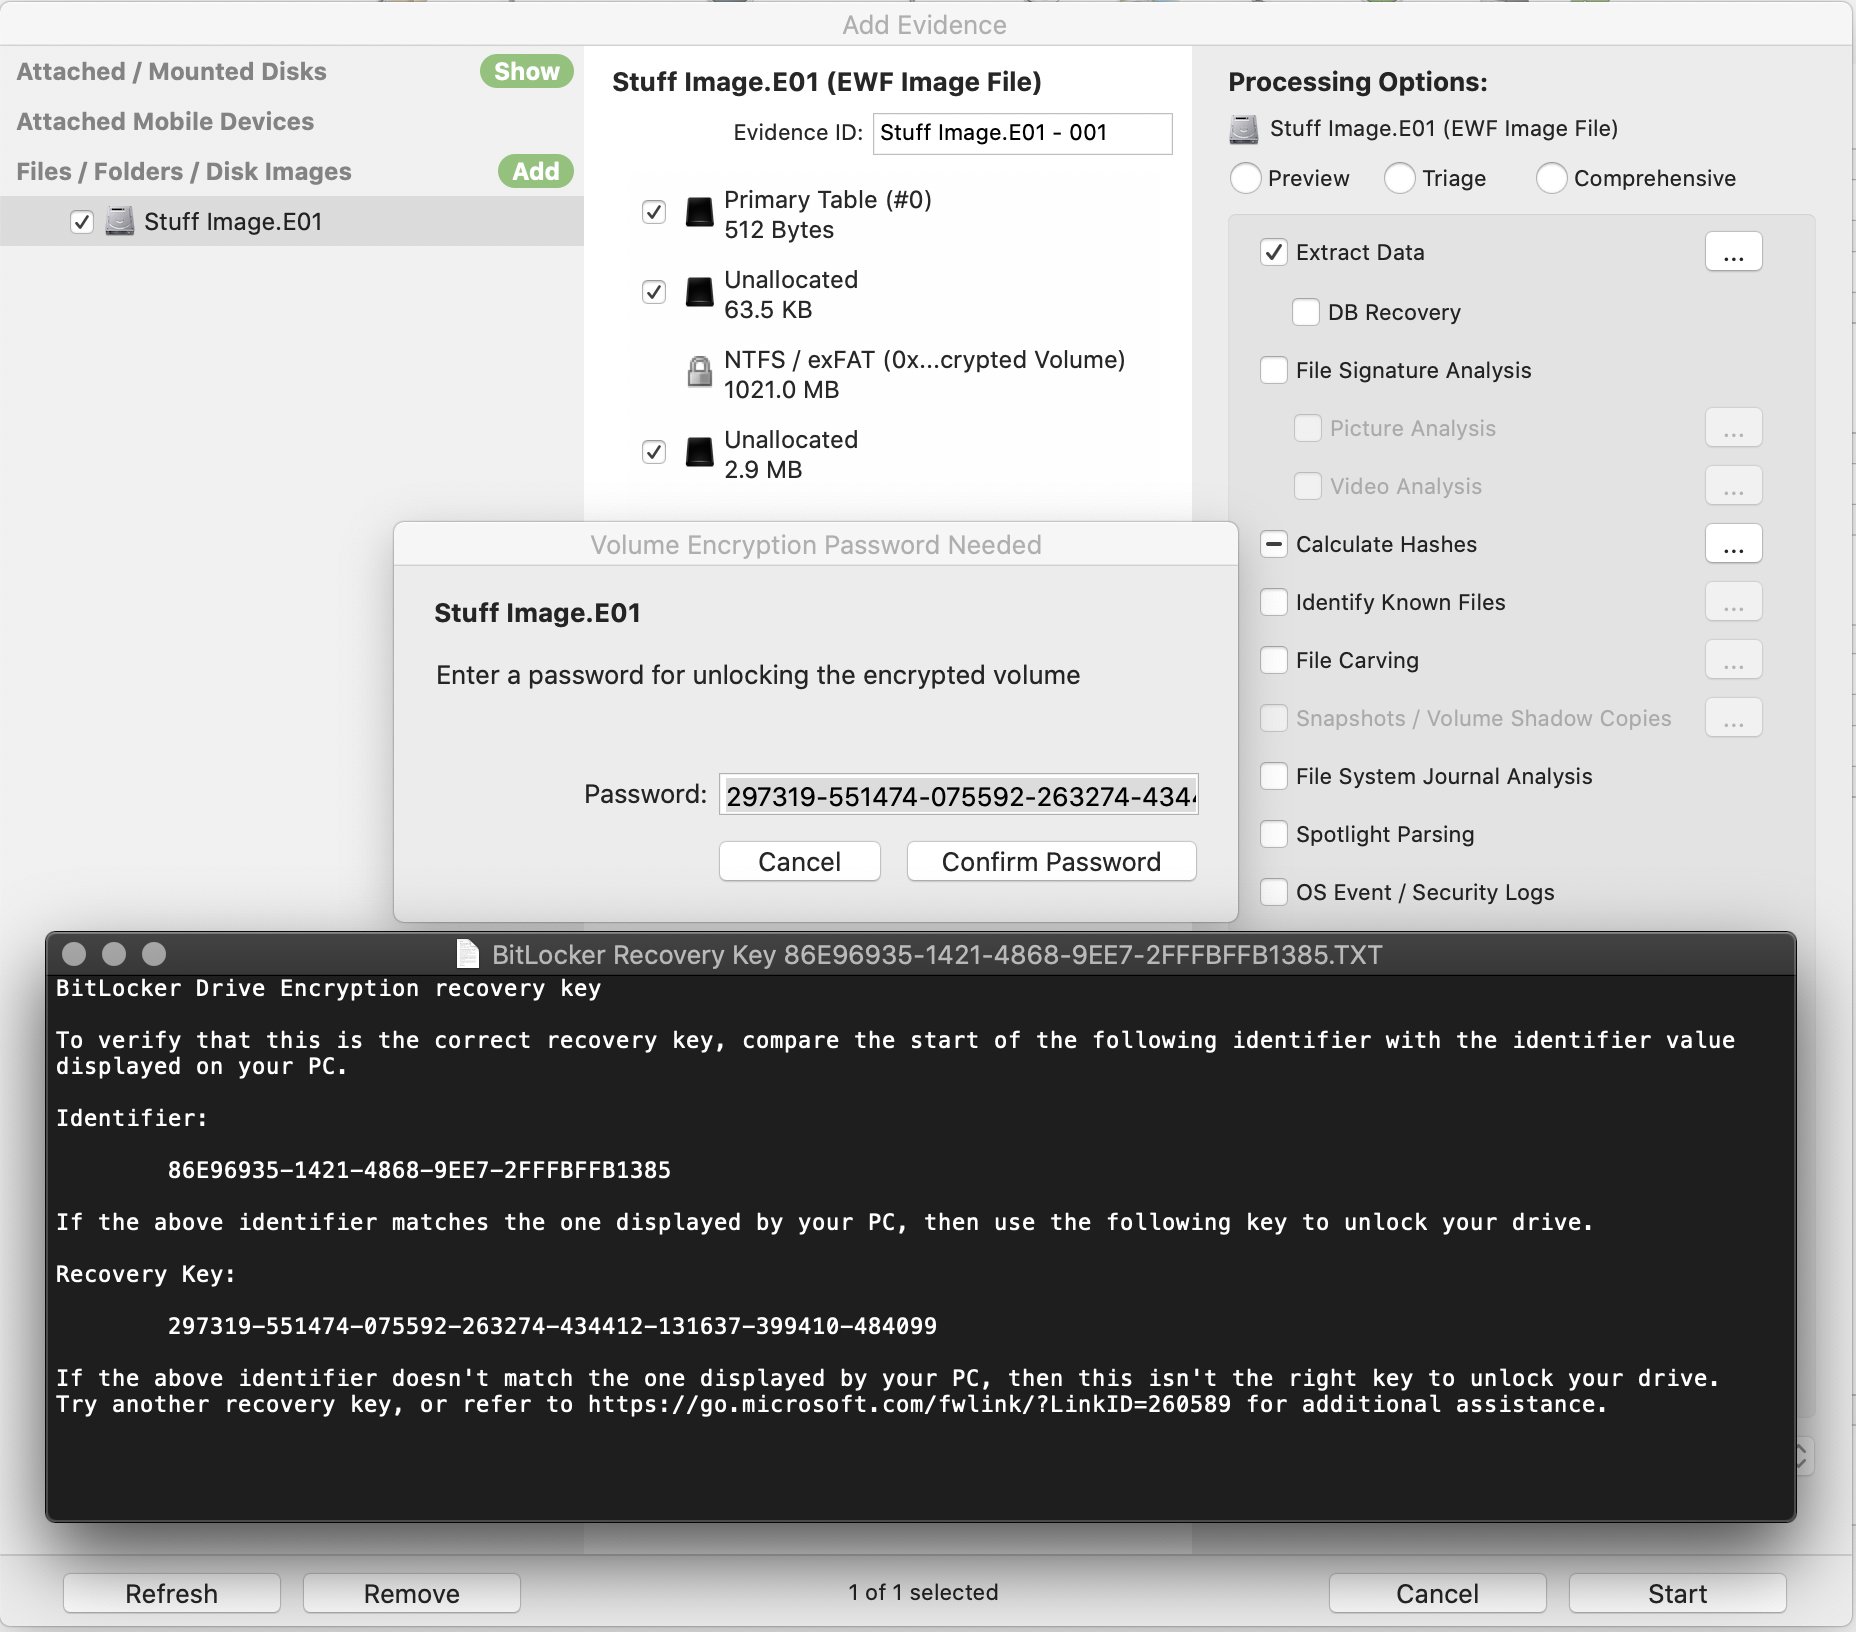Select Stuff Image.E01 row in the sidebar
1856x1632 pixels.
[292, 221]
